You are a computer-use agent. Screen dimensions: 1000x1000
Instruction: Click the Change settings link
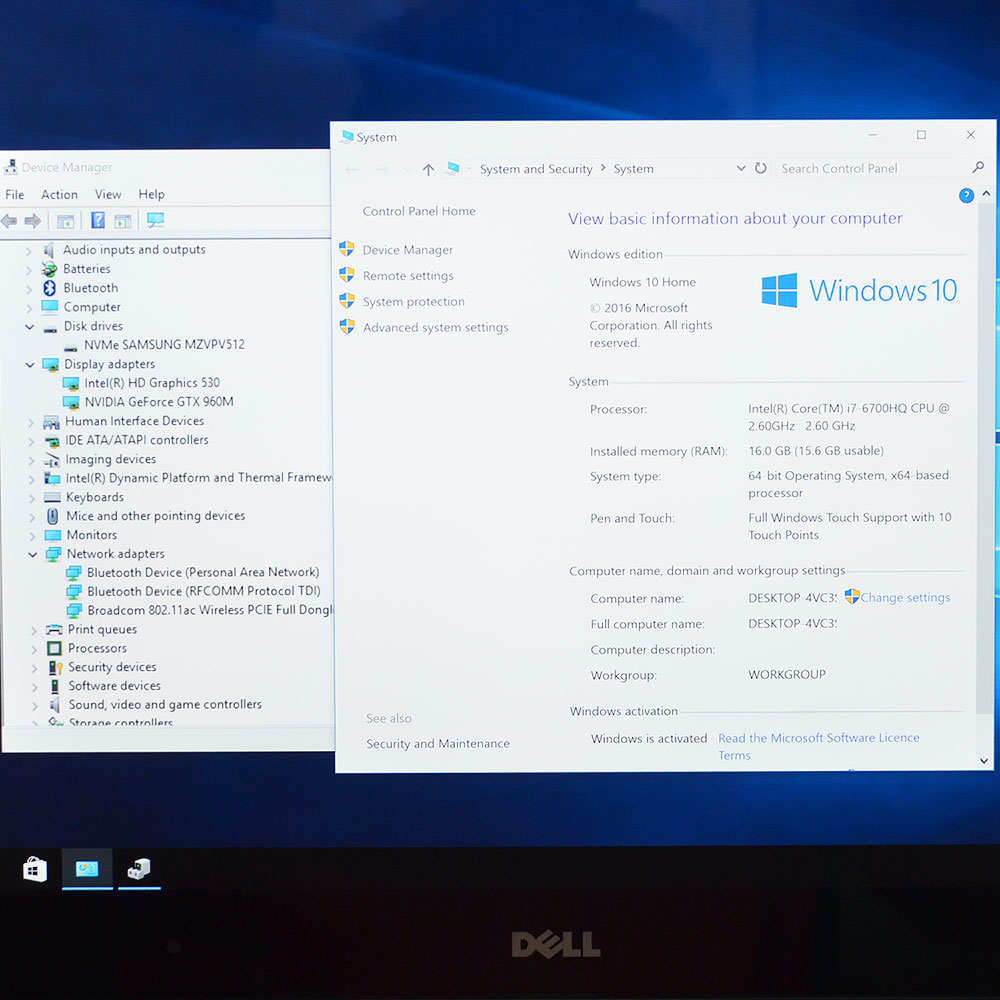[x=904, y=598]
